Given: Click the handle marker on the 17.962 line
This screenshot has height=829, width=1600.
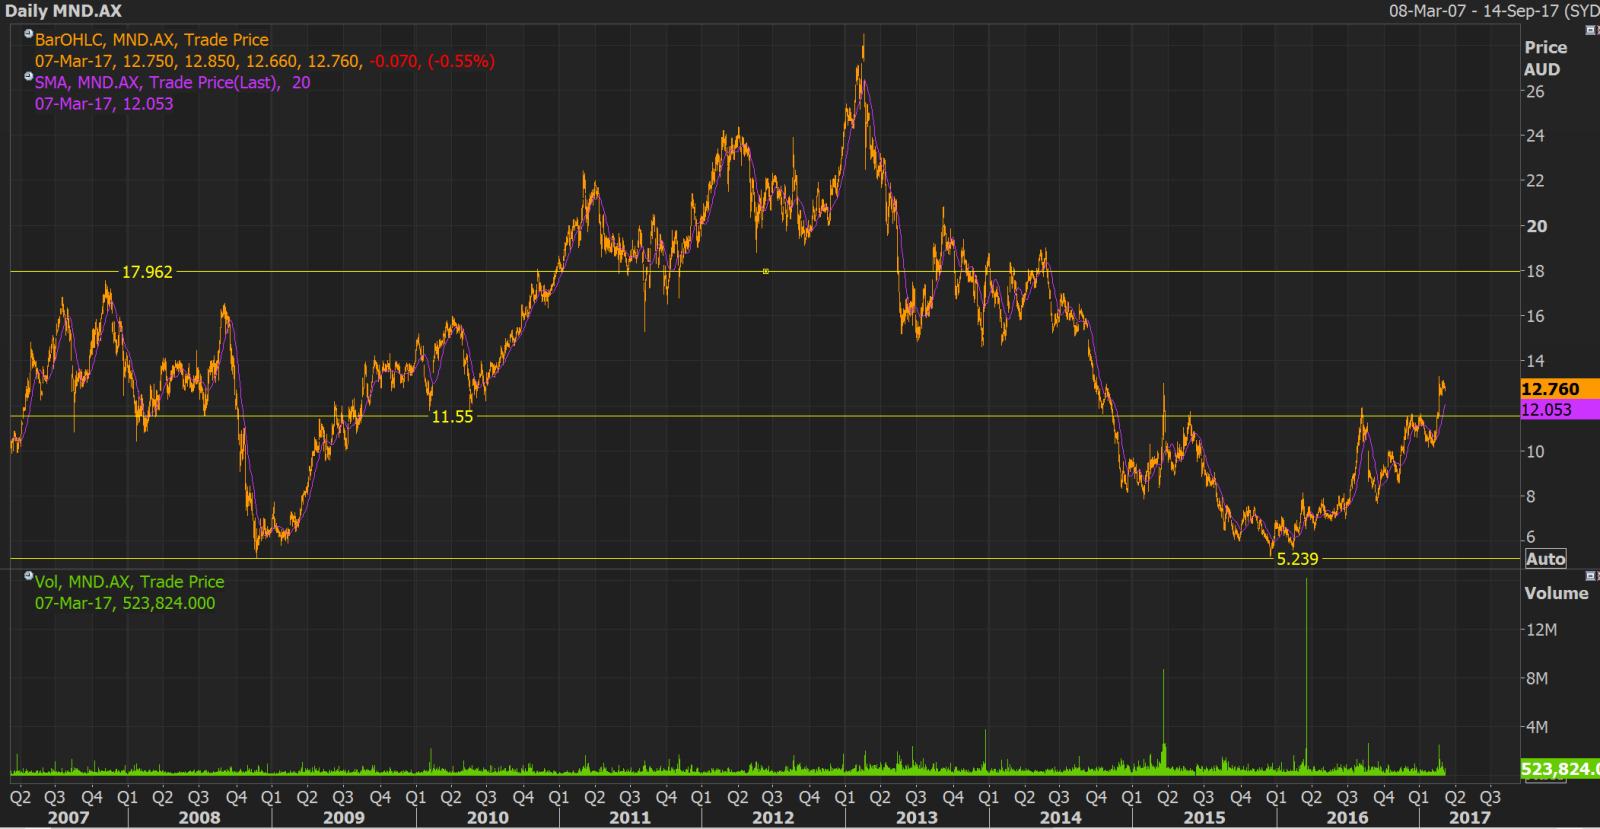Looking at the screenshot, I should coord(766,271).
